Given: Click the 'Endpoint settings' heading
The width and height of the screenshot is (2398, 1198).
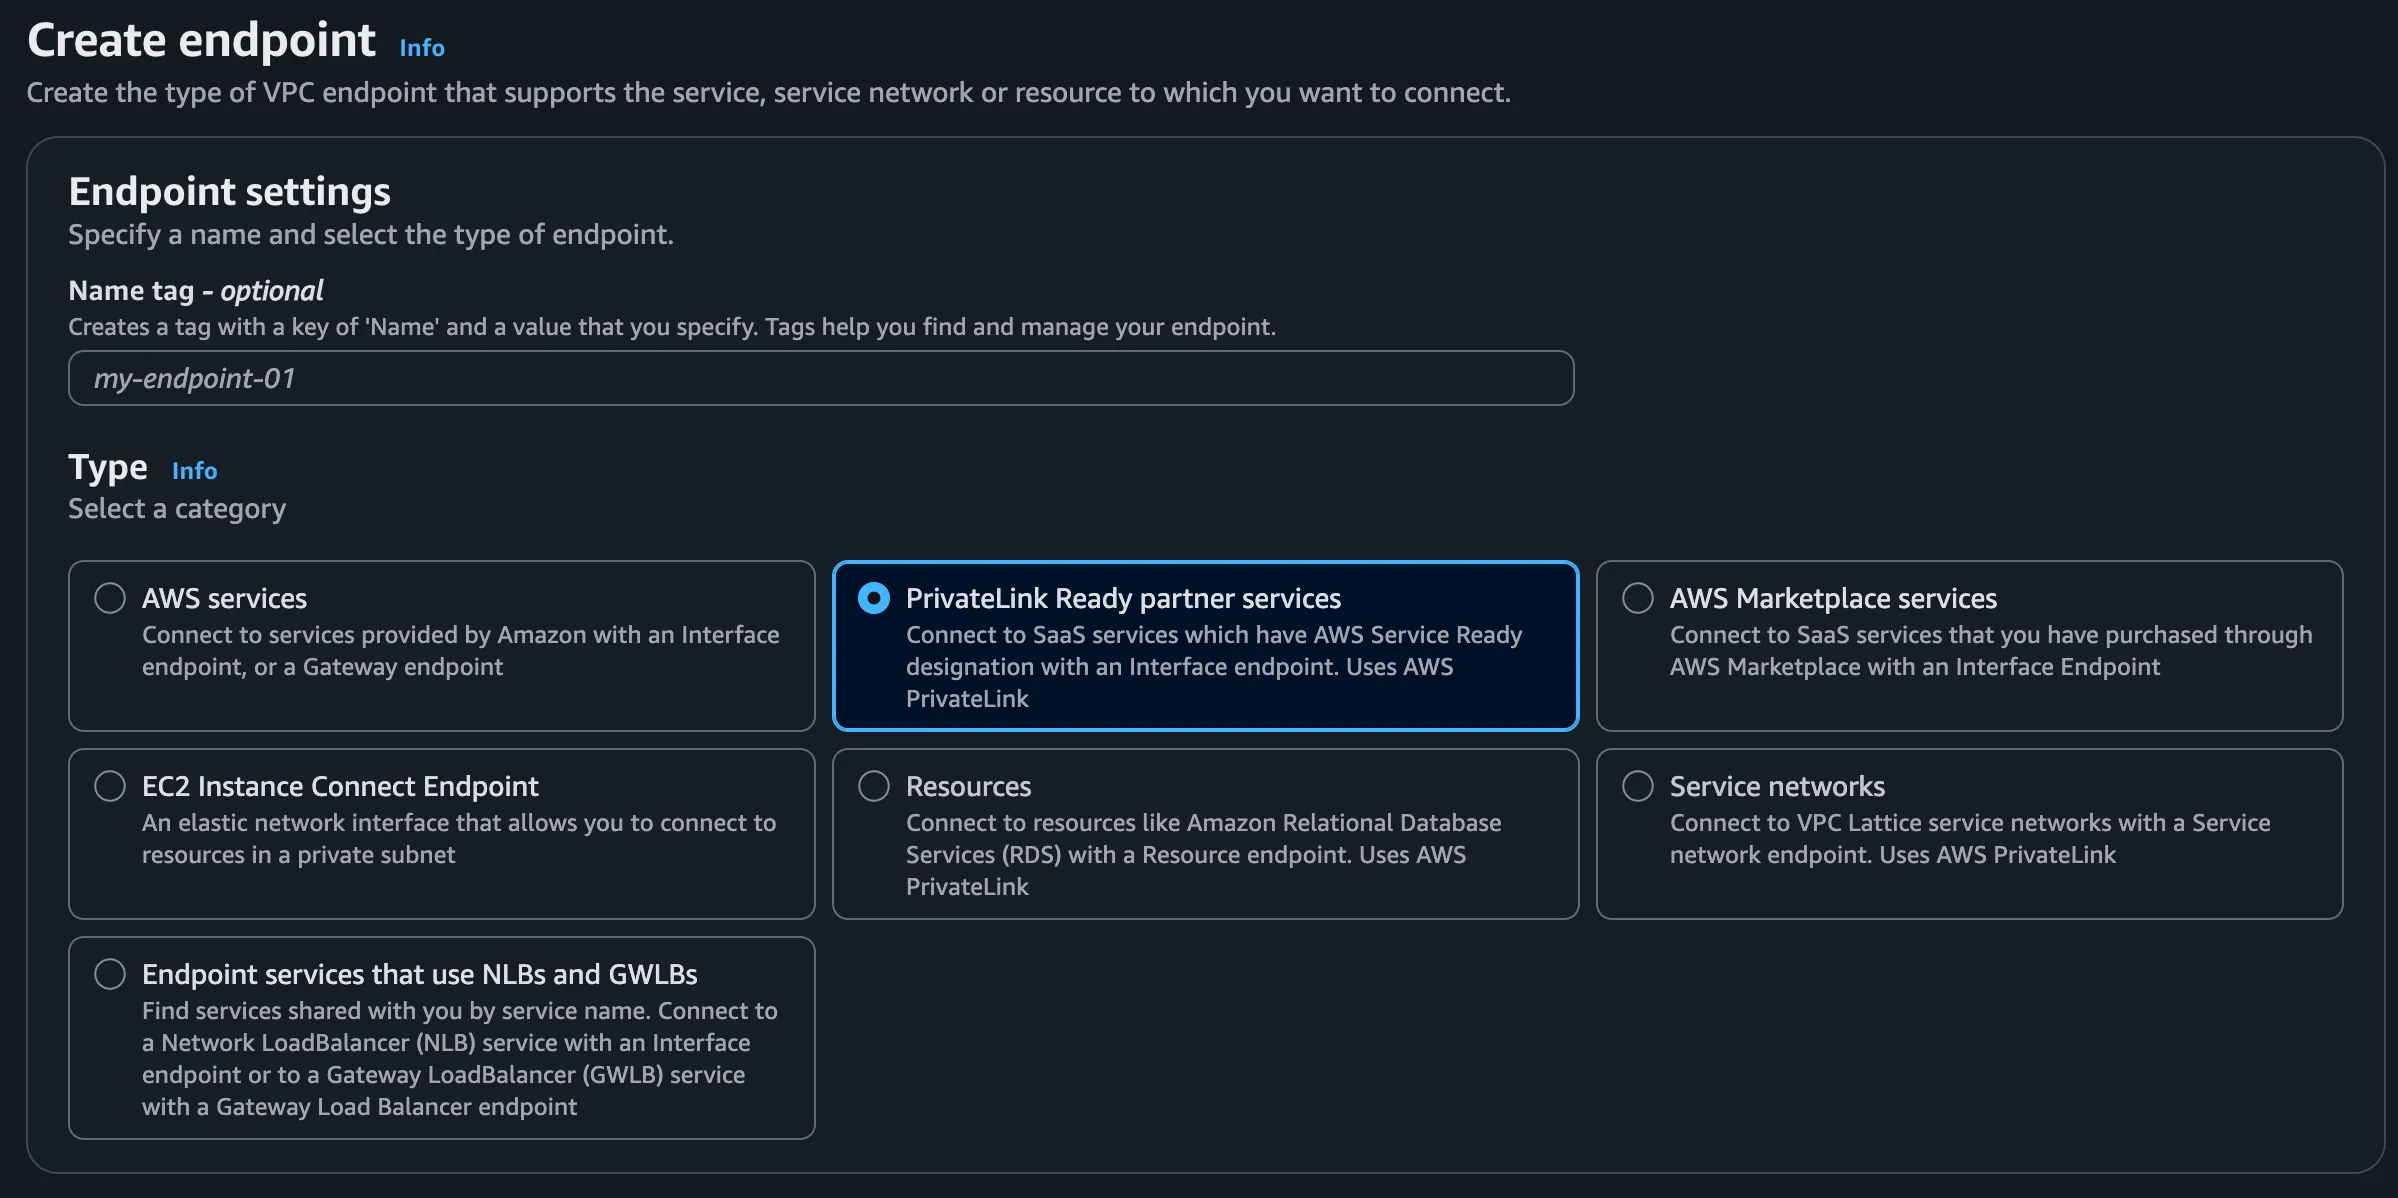Looking at the screenshot, I should point(229,191).
